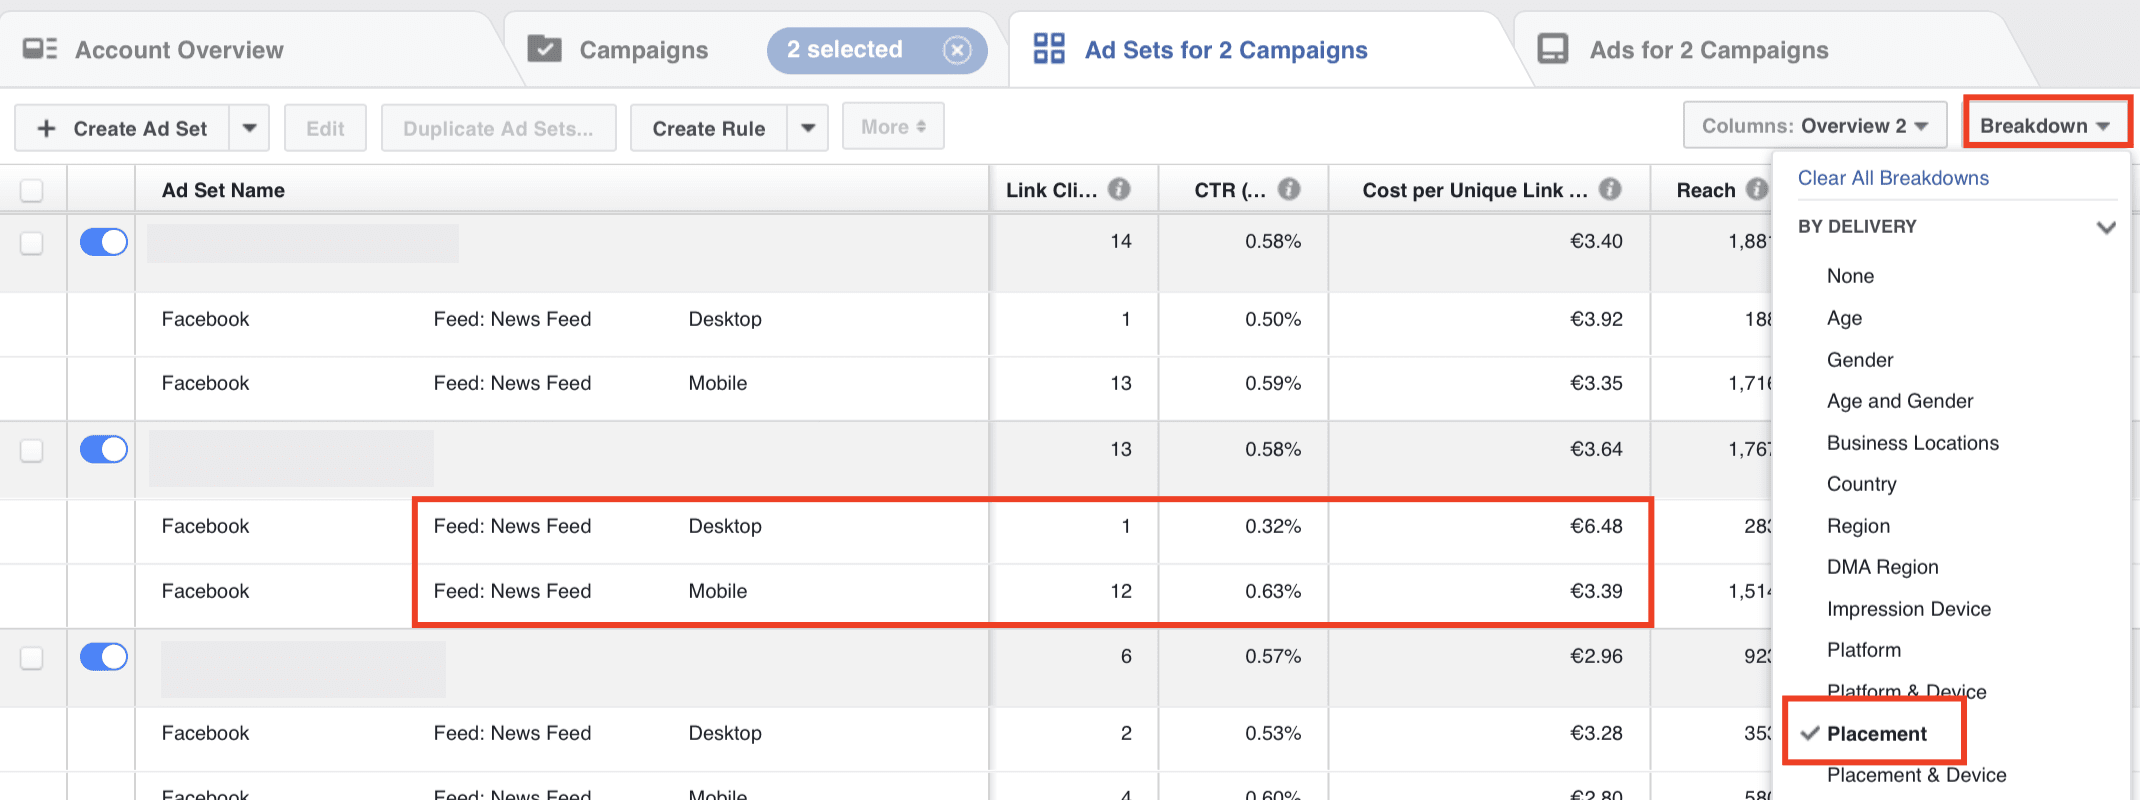Collapse the By Delivery section
This screenshot has height=800, width=2140.
pyautogui.click(x=2105, y=227)
